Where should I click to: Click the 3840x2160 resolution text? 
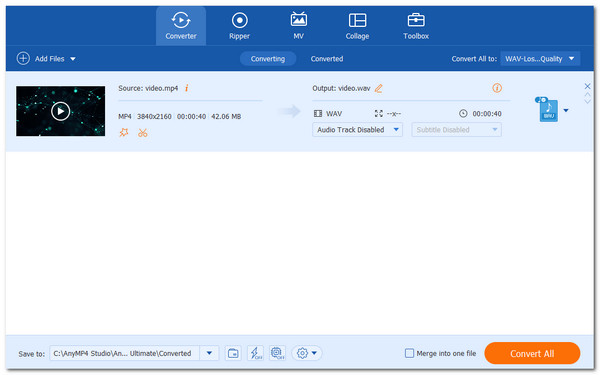(154, 116)
